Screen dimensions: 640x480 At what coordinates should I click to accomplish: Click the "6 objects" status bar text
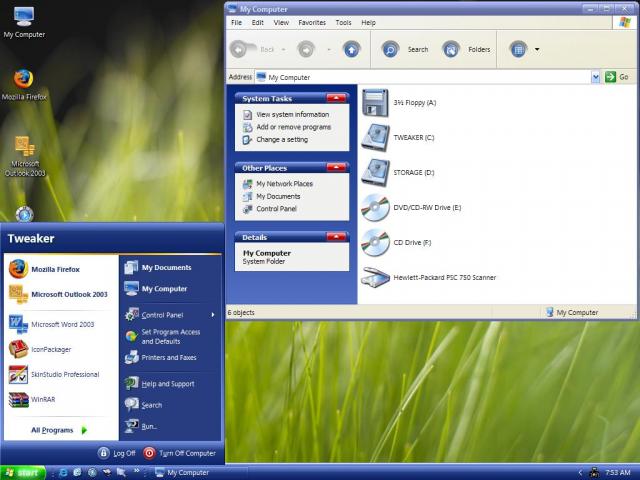[x=241, y=313]
